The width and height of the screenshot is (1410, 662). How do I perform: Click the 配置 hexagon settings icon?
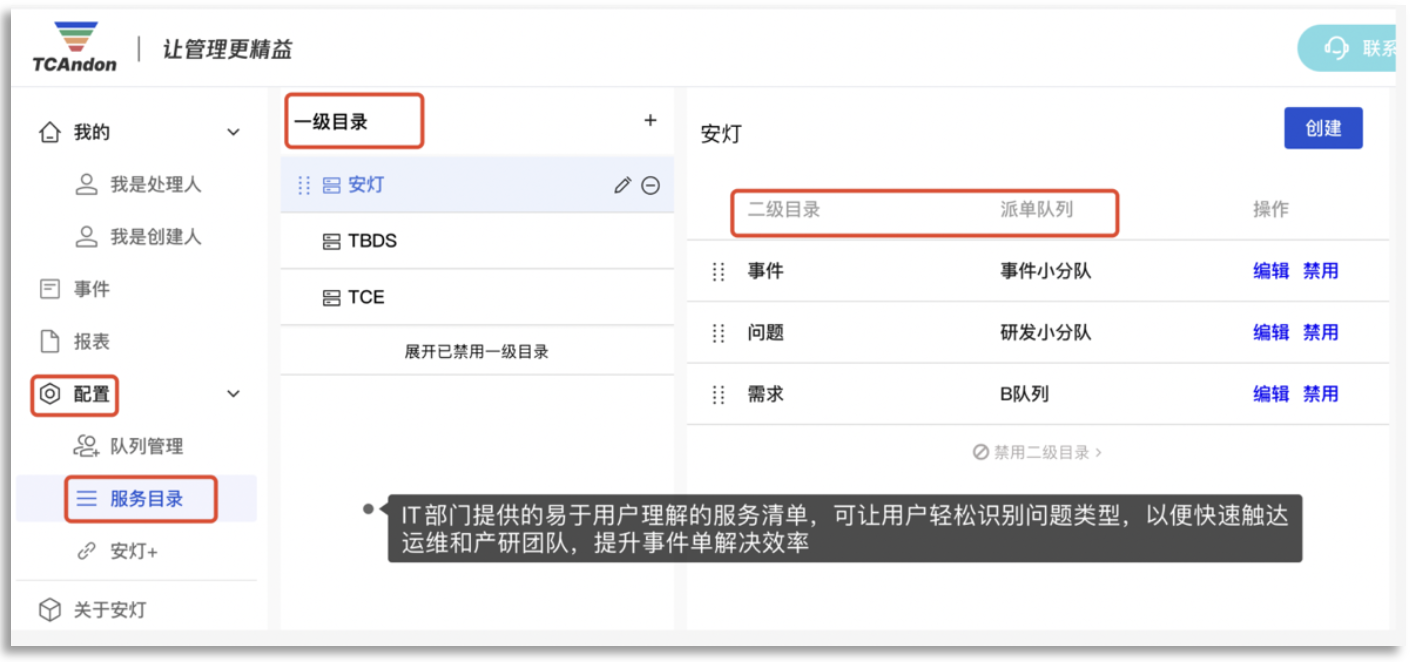pyautogui.click(x=49, y=394)
